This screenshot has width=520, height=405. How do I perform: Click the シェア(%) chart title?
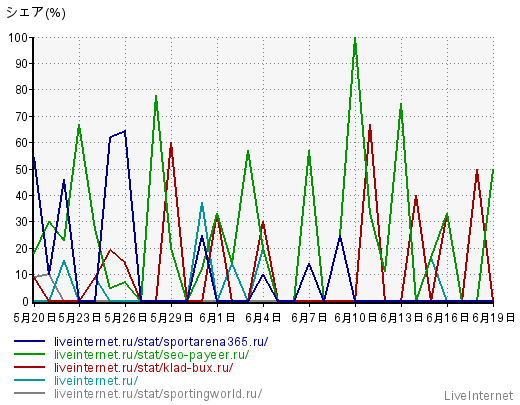click(36, 13)
